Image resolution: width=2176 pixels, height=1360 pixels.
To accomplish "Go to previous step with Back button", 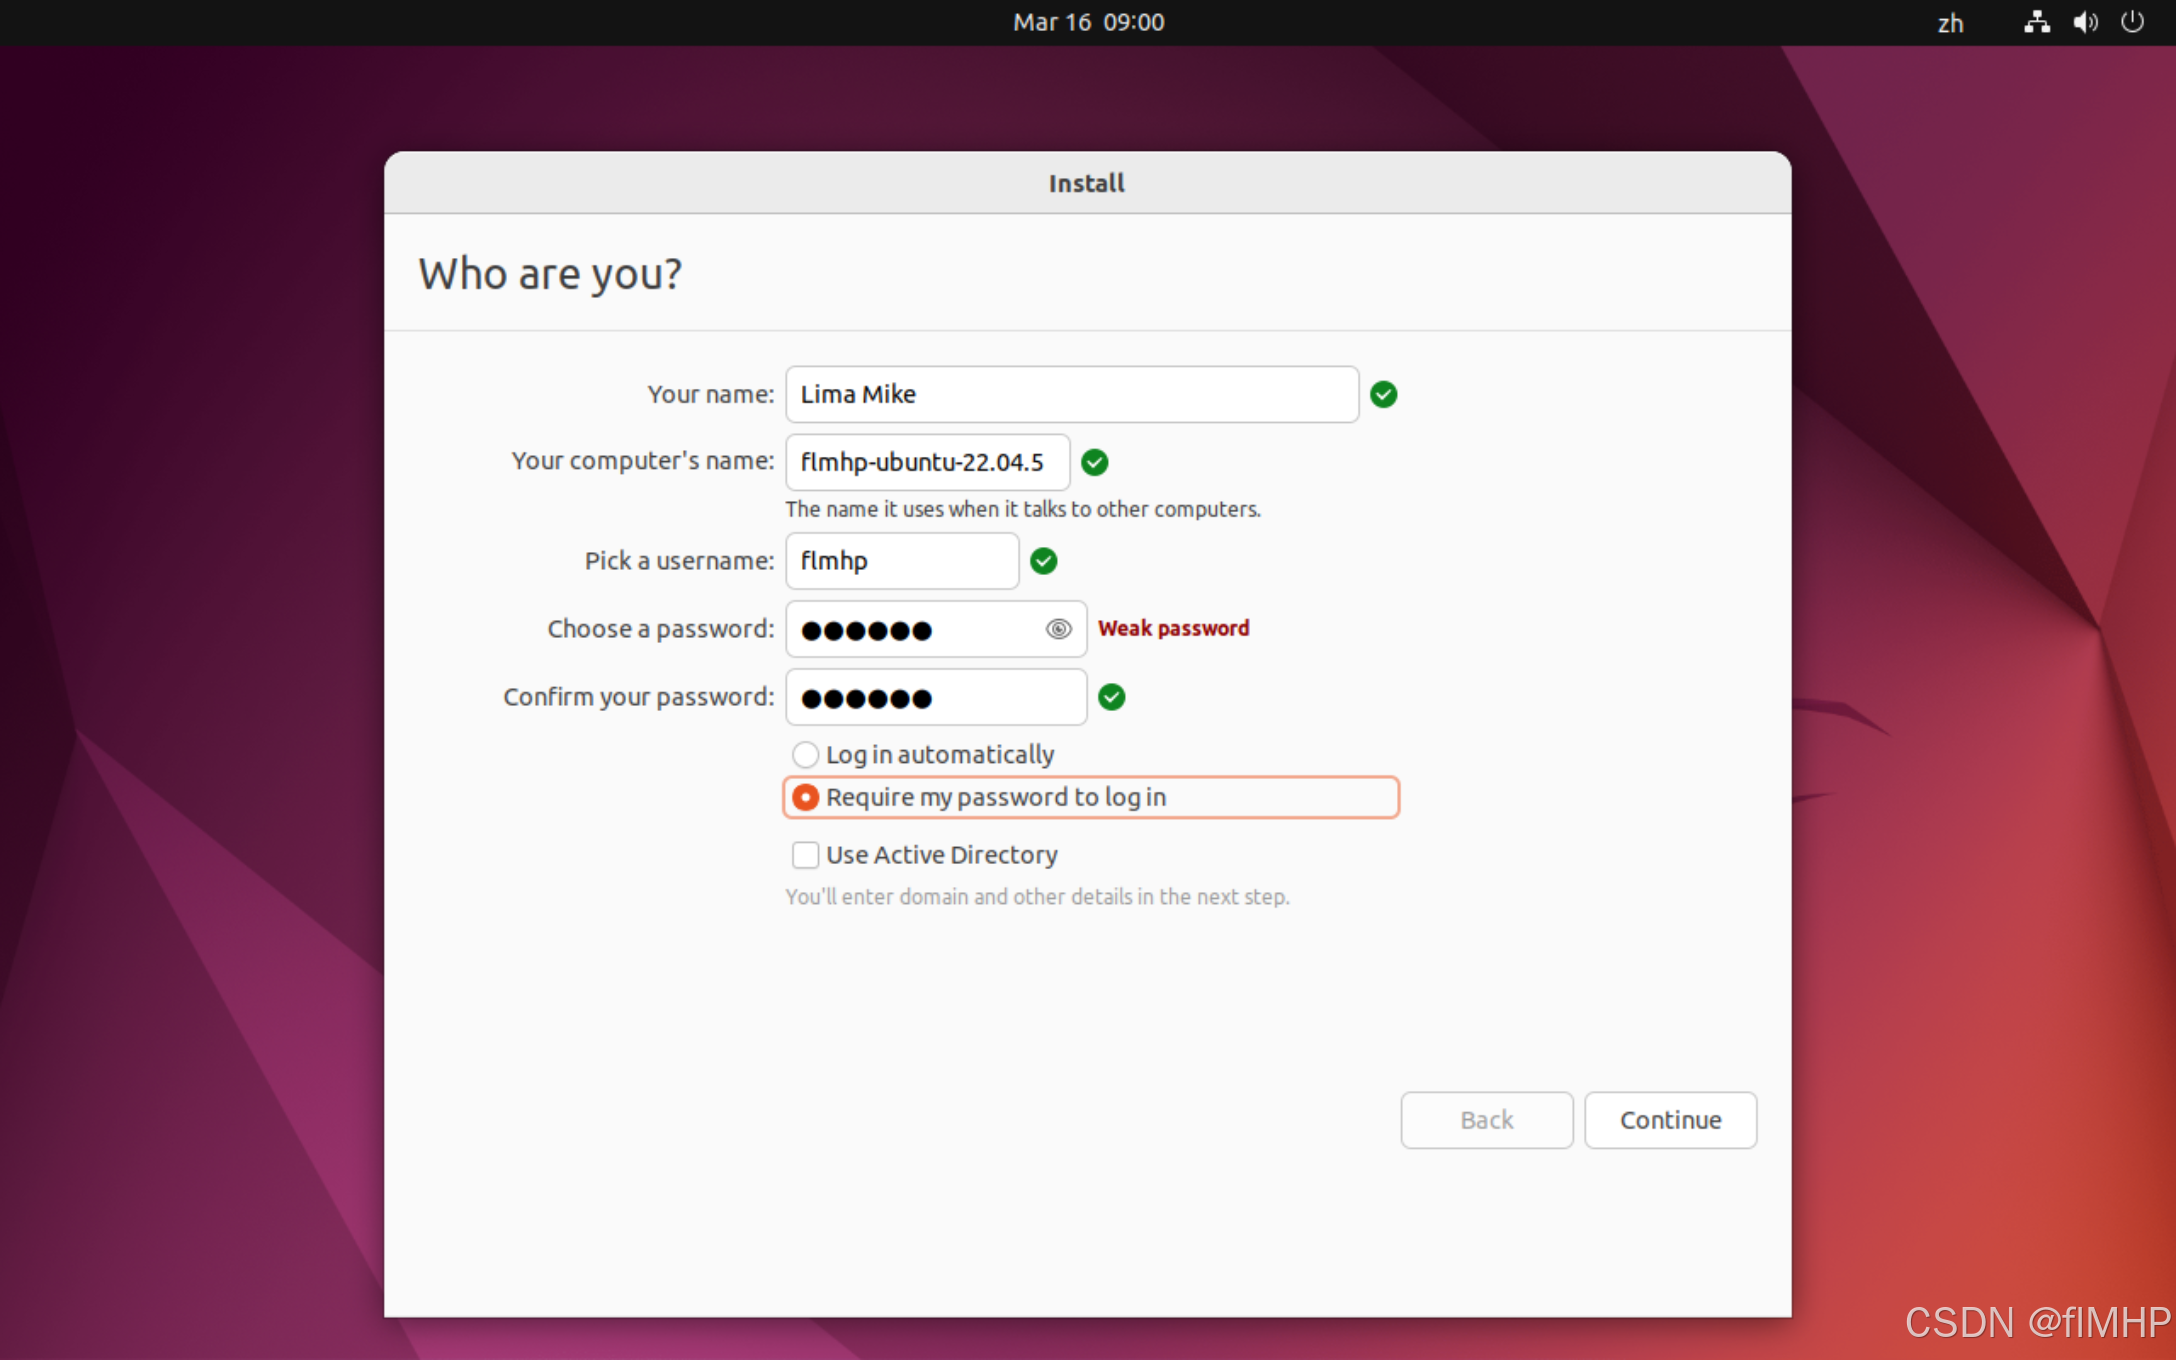I will tap(1486, 1120).
